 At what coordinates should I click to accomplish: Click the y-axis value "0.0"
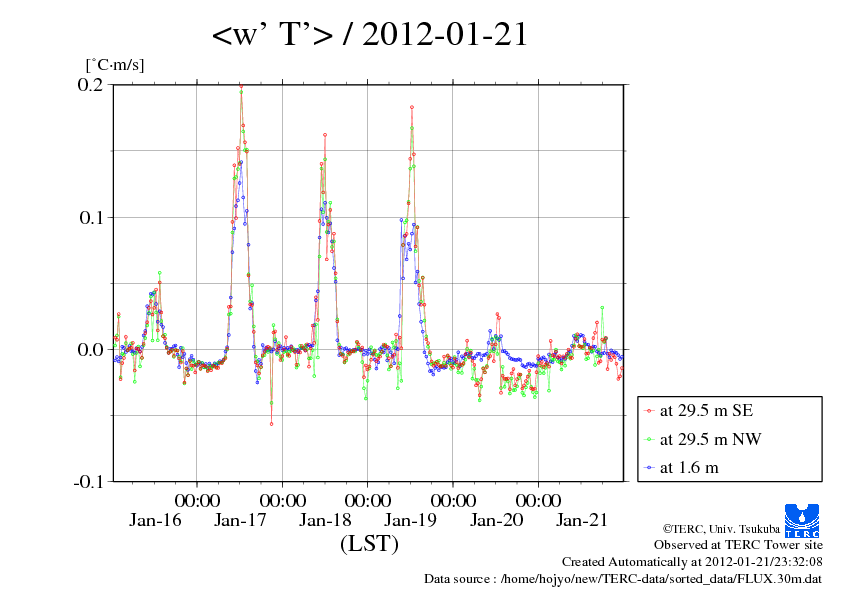coord(90,350)
